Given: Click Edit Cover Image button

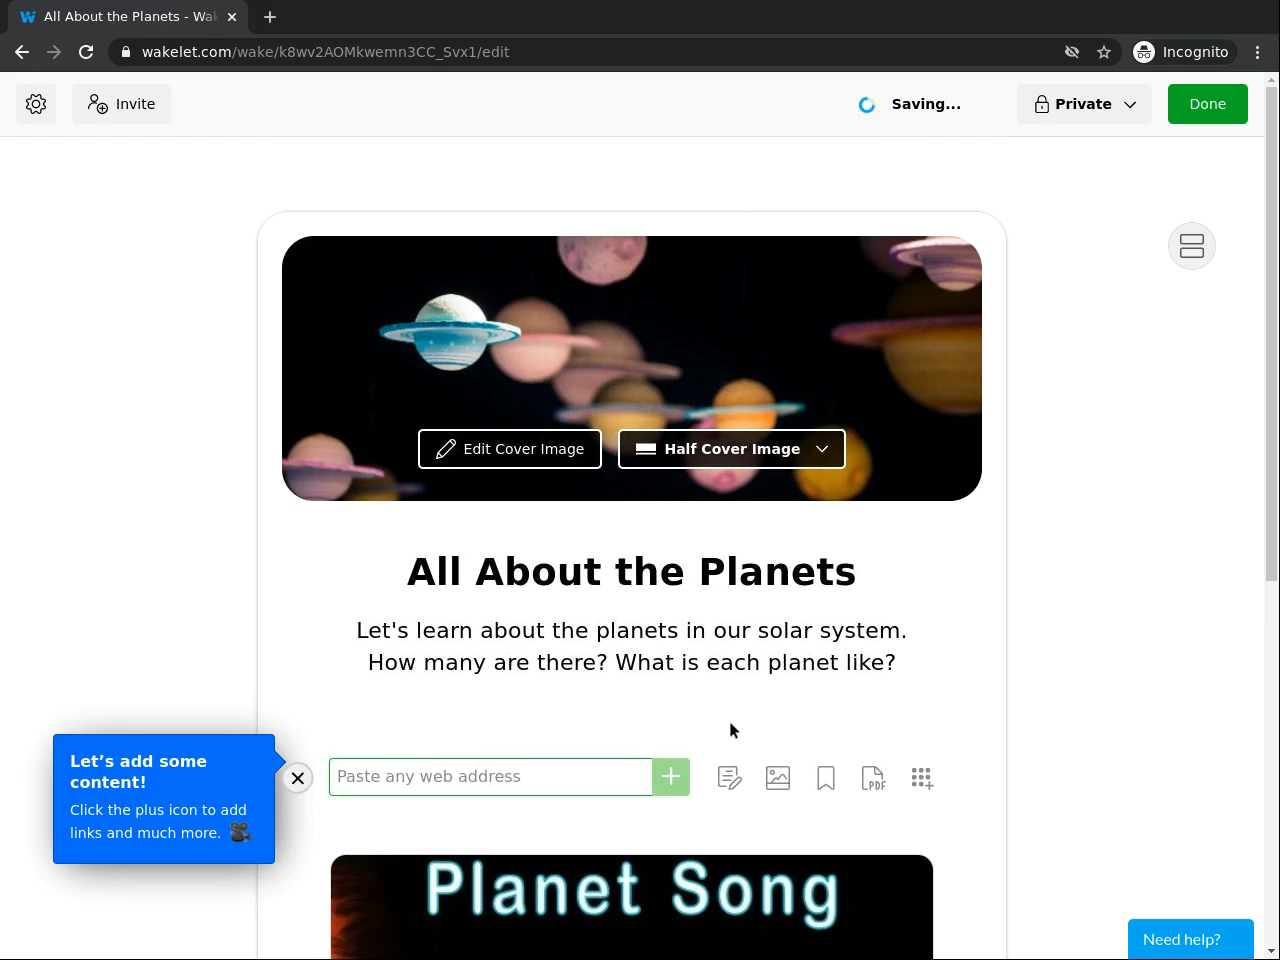Looking at the screenshot, I should [510, 449].
